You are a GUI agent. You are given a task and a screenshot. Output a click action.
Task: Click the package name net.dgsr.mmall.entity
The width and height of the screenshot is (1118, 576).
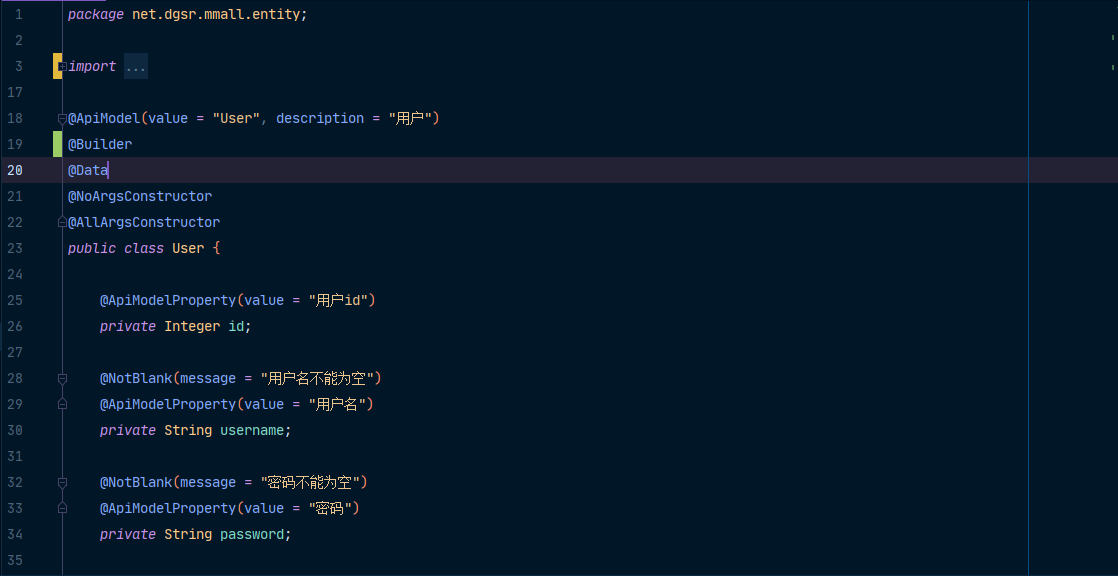pyautogui.click(x=220, y=15)
